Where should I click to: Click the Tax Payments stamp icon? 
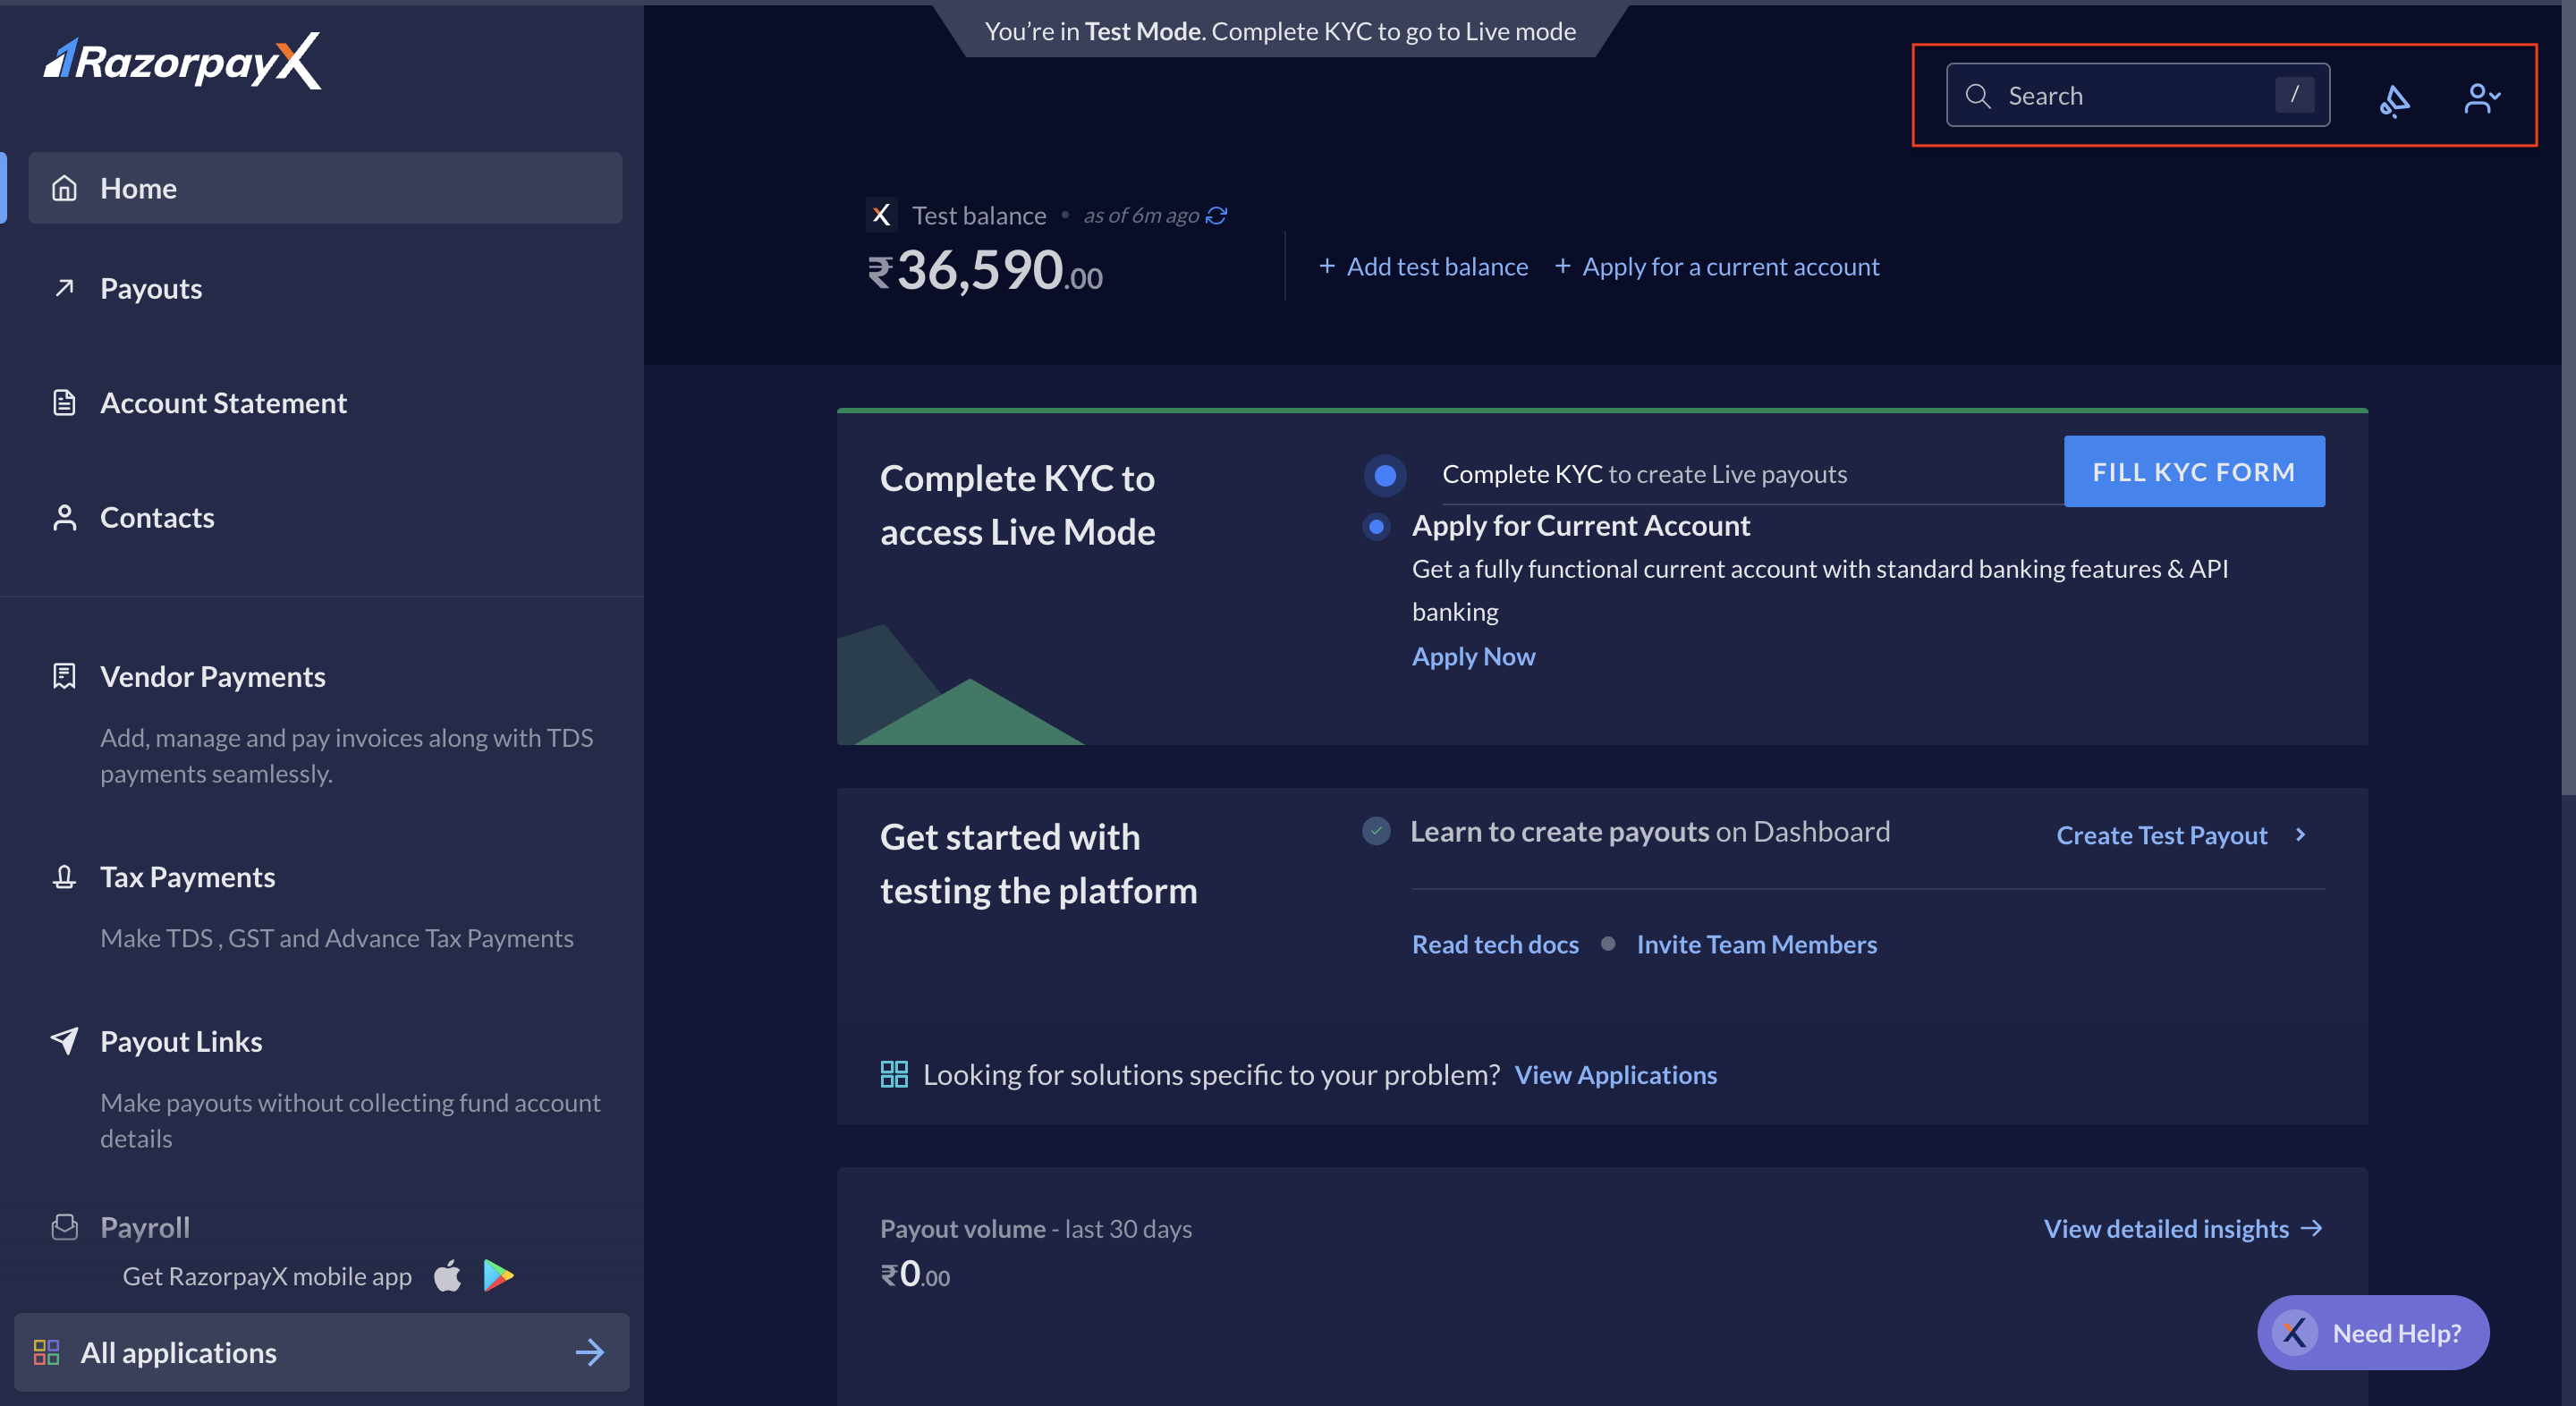click(64, 877)
